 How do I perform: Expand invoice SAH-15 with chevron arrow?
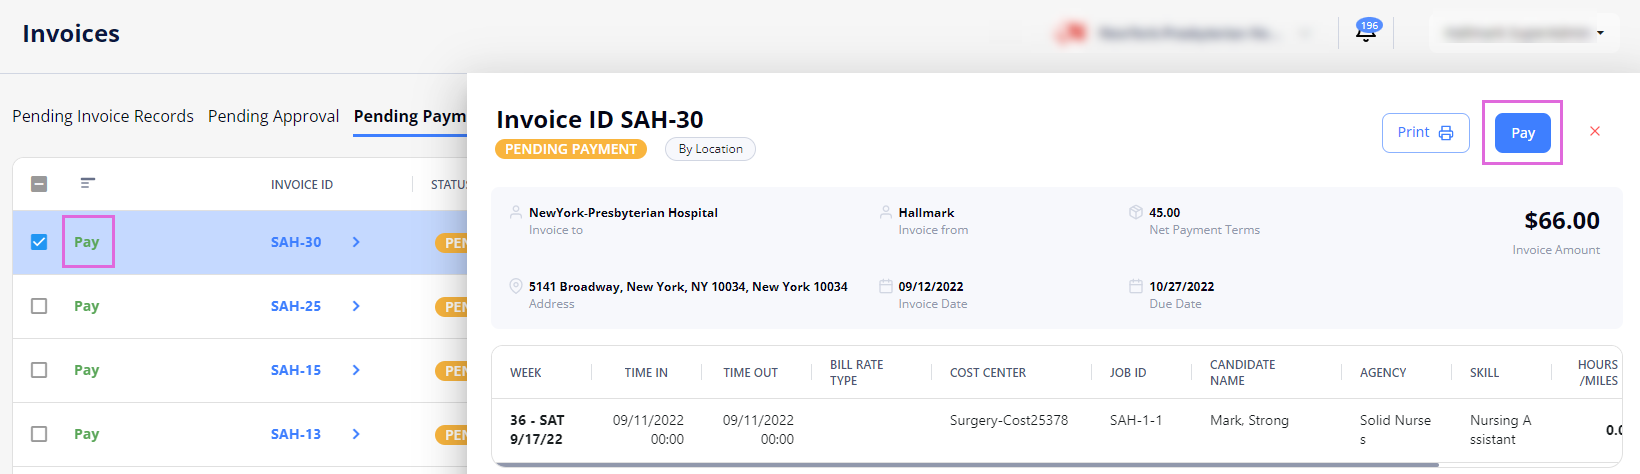356,370
